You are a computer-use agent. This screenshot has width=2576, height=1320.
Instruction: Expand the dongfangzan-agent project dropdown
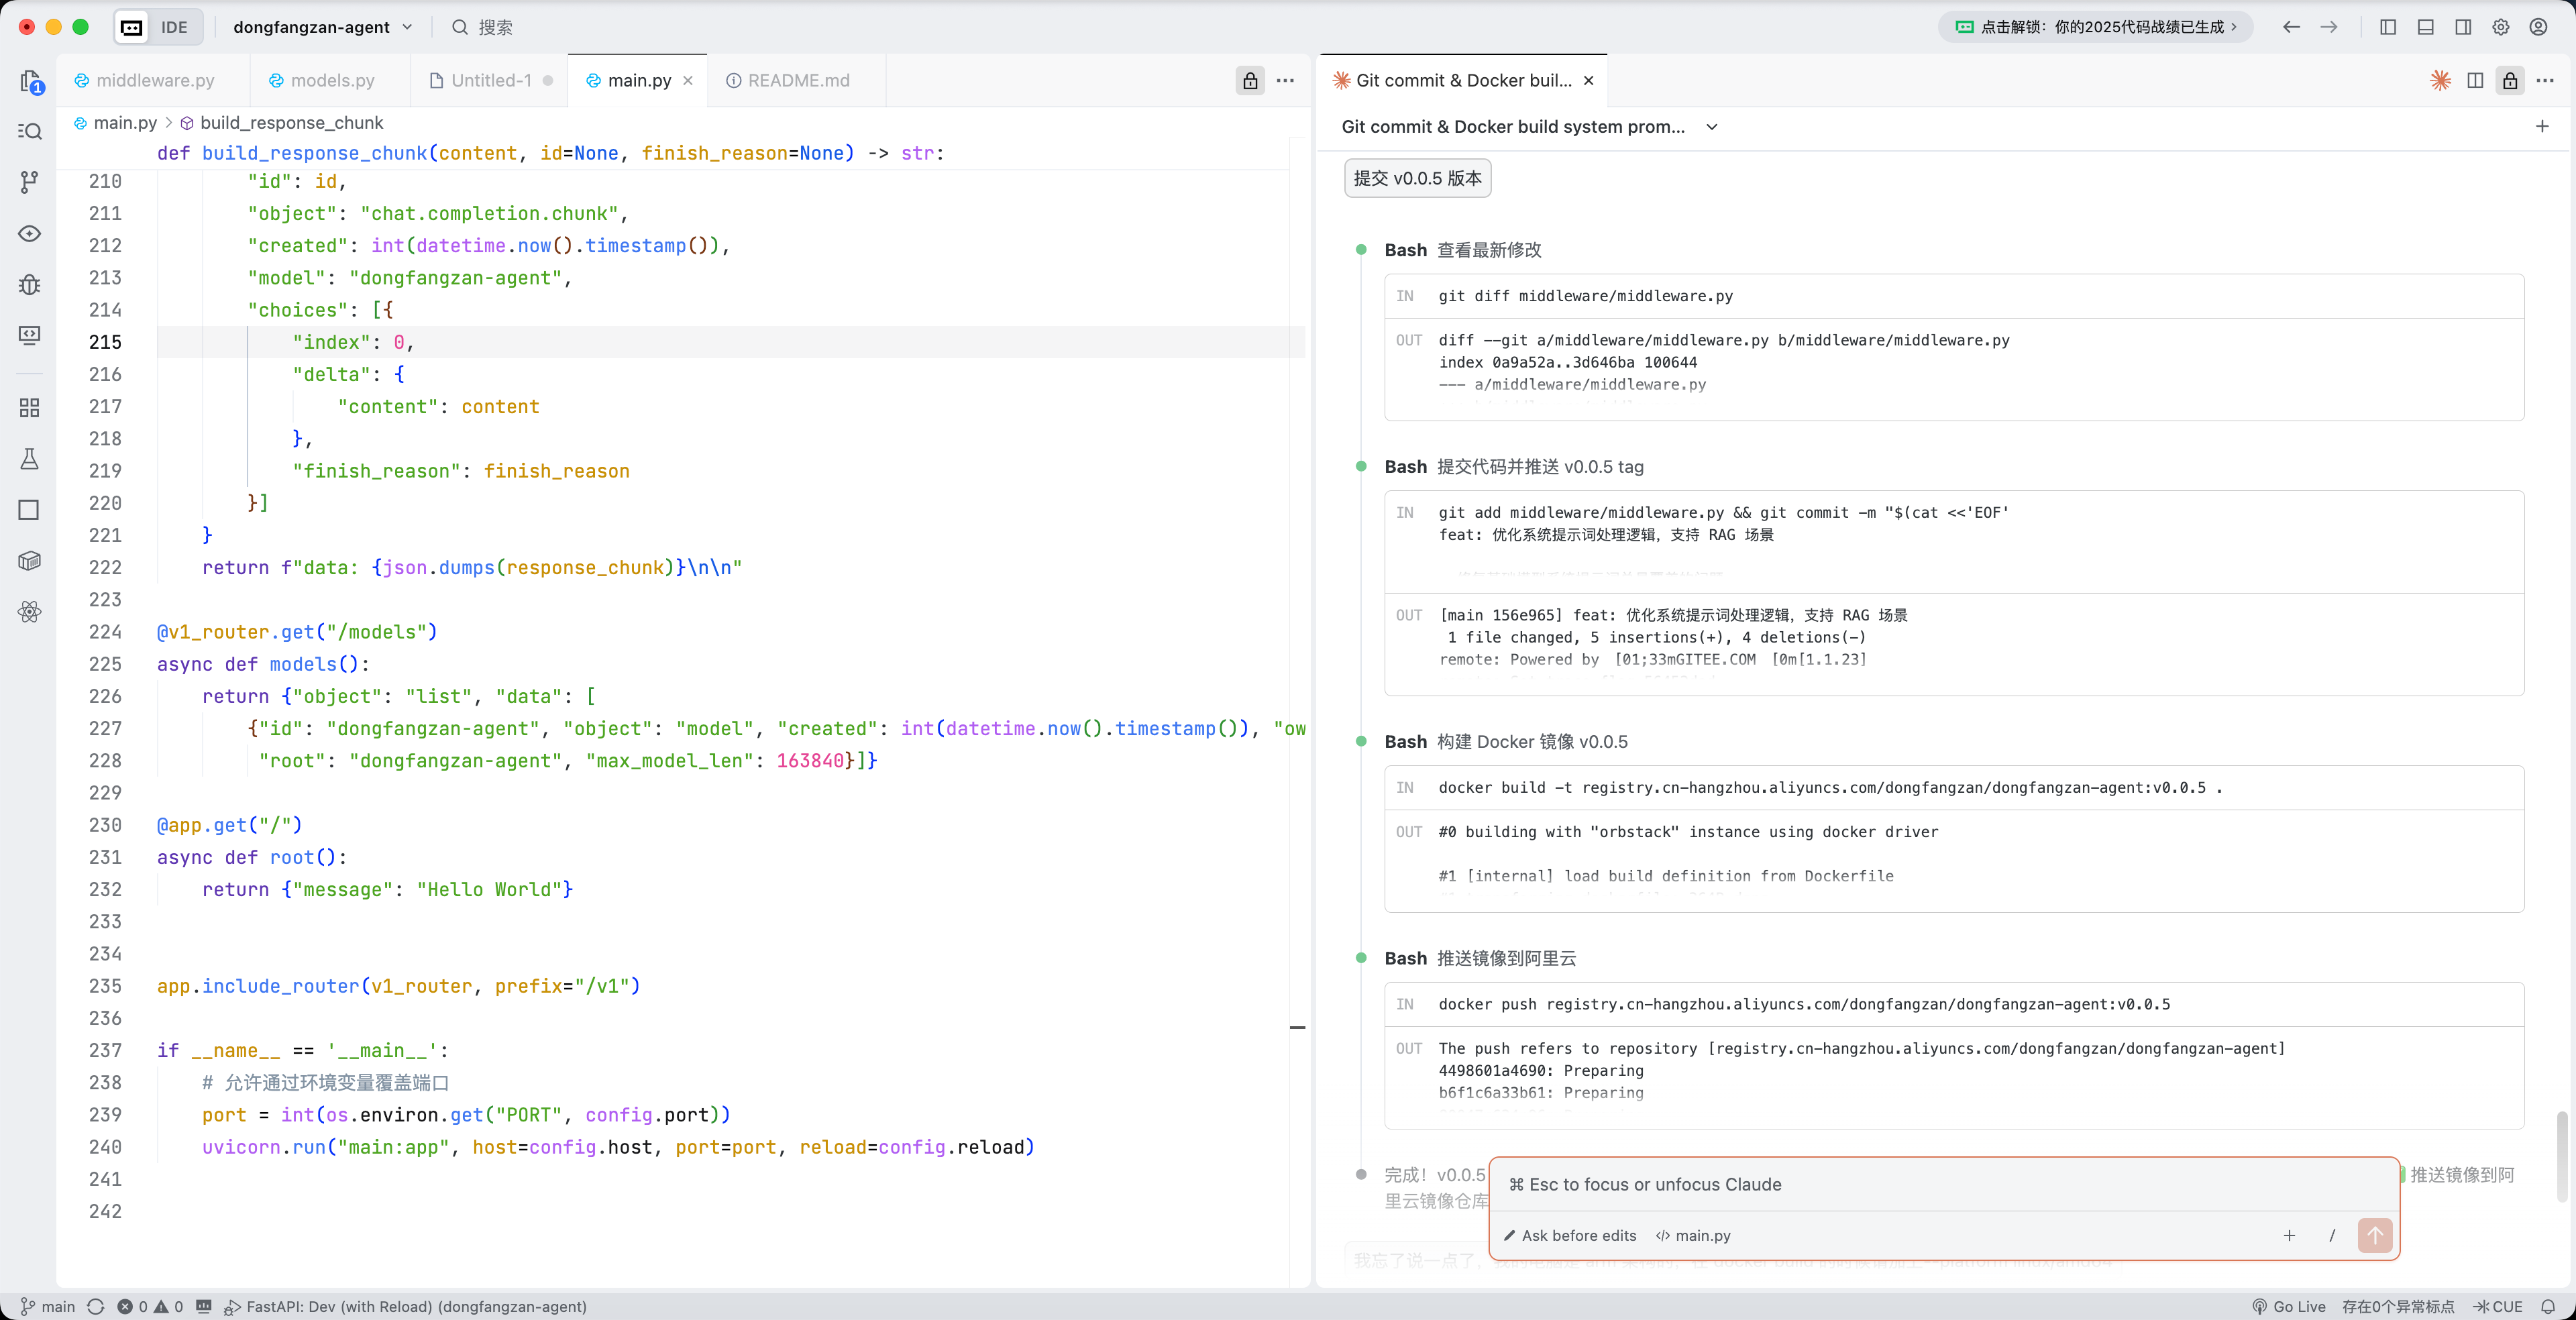(x=322, y=27)
